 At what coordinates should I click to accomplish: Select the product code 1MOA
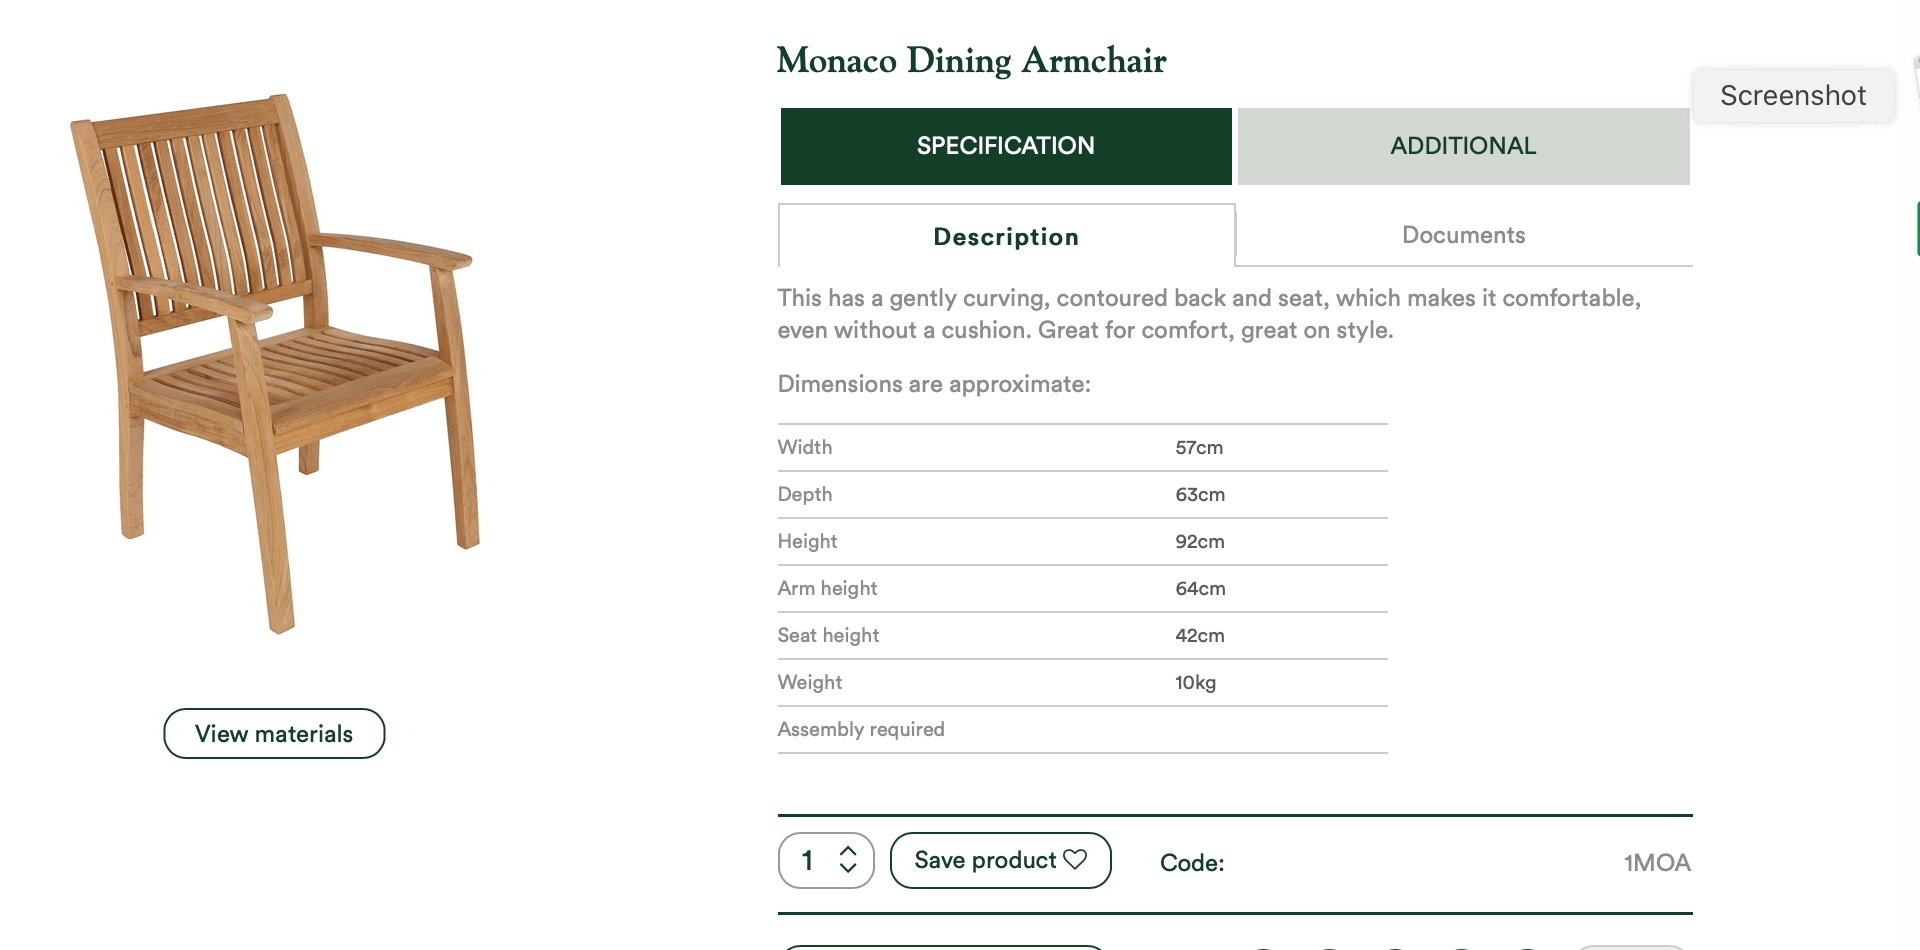[x=1657, y=862]
